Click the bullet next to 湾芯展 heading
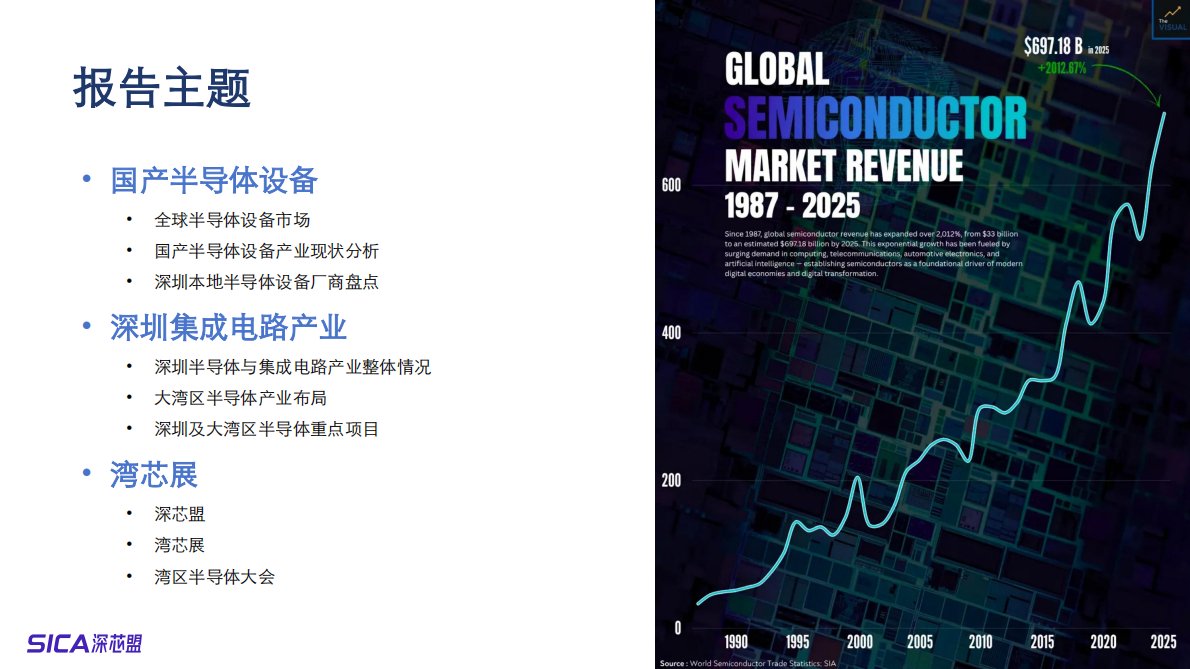Image resolution: width=1190 pixels, height=669 pixels. 86,474
